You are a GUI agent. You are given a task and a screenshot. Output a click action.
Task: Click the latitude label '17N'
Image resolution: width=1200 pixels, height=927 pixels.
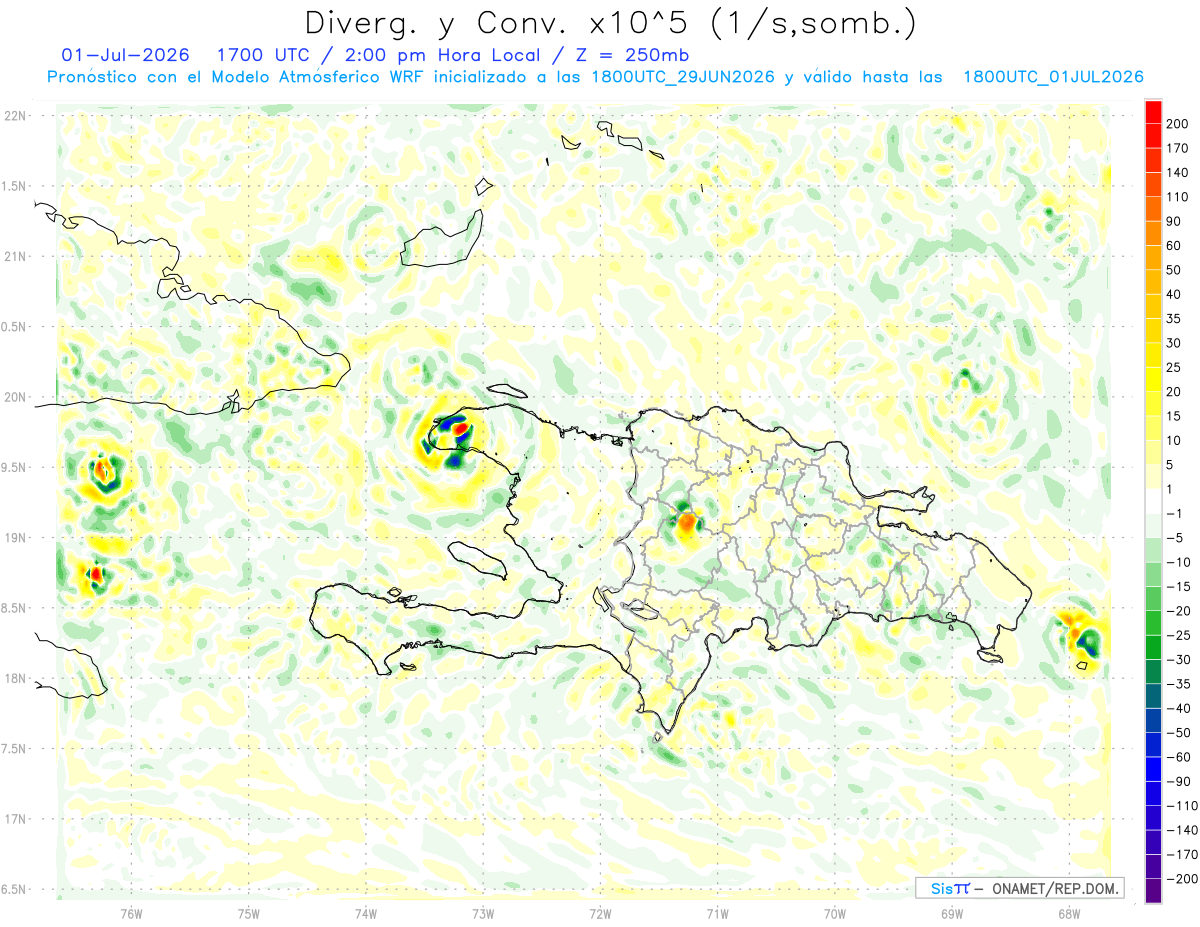point(14,819)
